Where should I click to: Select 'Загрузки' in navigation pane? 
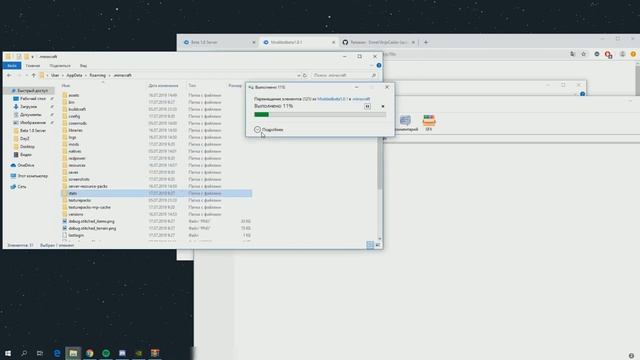[x=28, y=107]
